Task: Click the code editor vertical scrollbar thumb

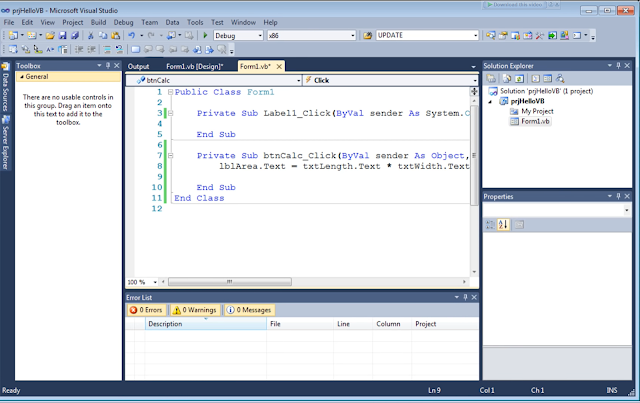Action: click(x=474, y=155)
